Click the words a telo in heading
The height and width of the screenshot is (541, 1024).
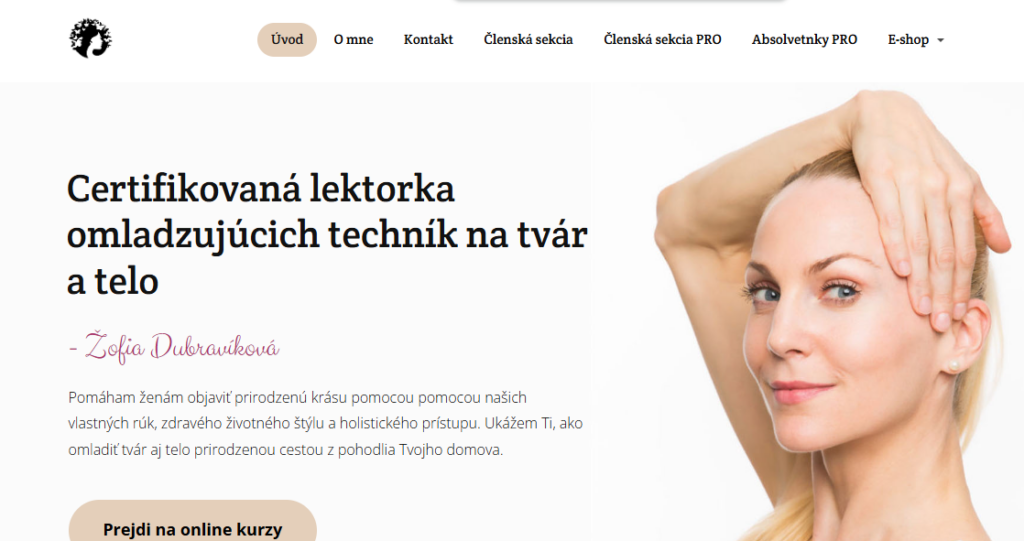[113, 282]
